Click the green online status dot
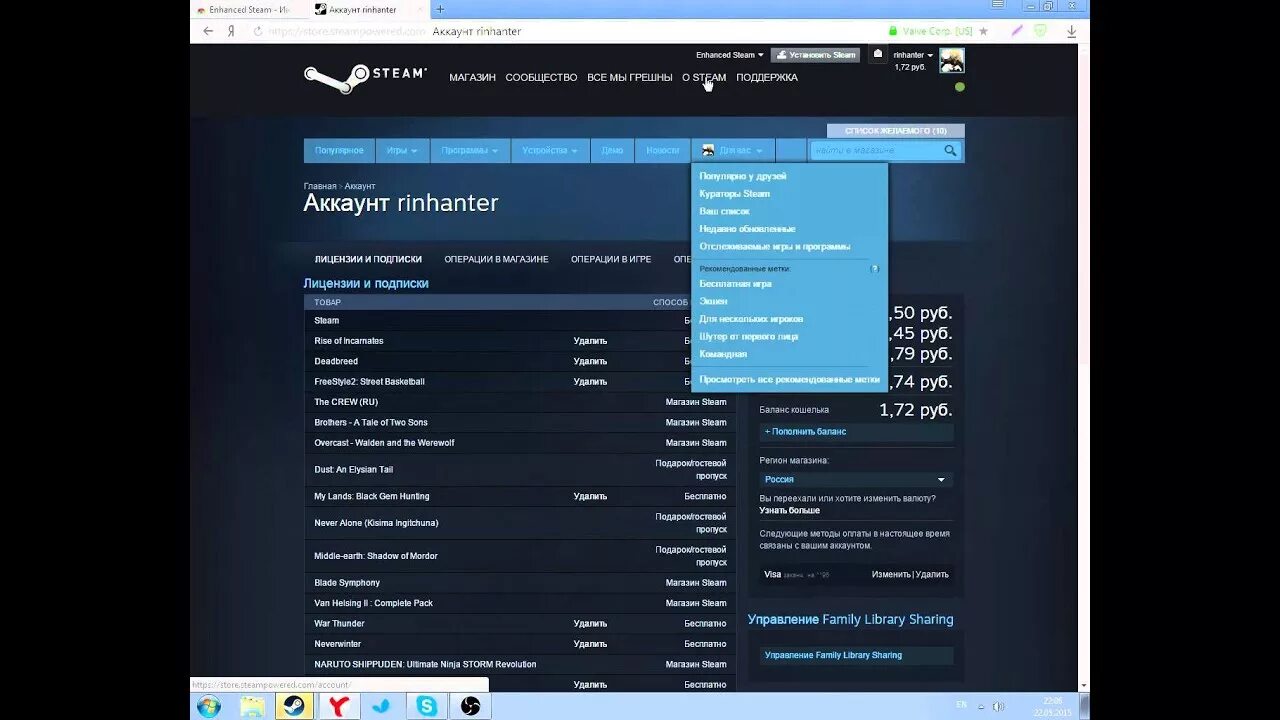The image size is (1280, 720). pos(960,87)
